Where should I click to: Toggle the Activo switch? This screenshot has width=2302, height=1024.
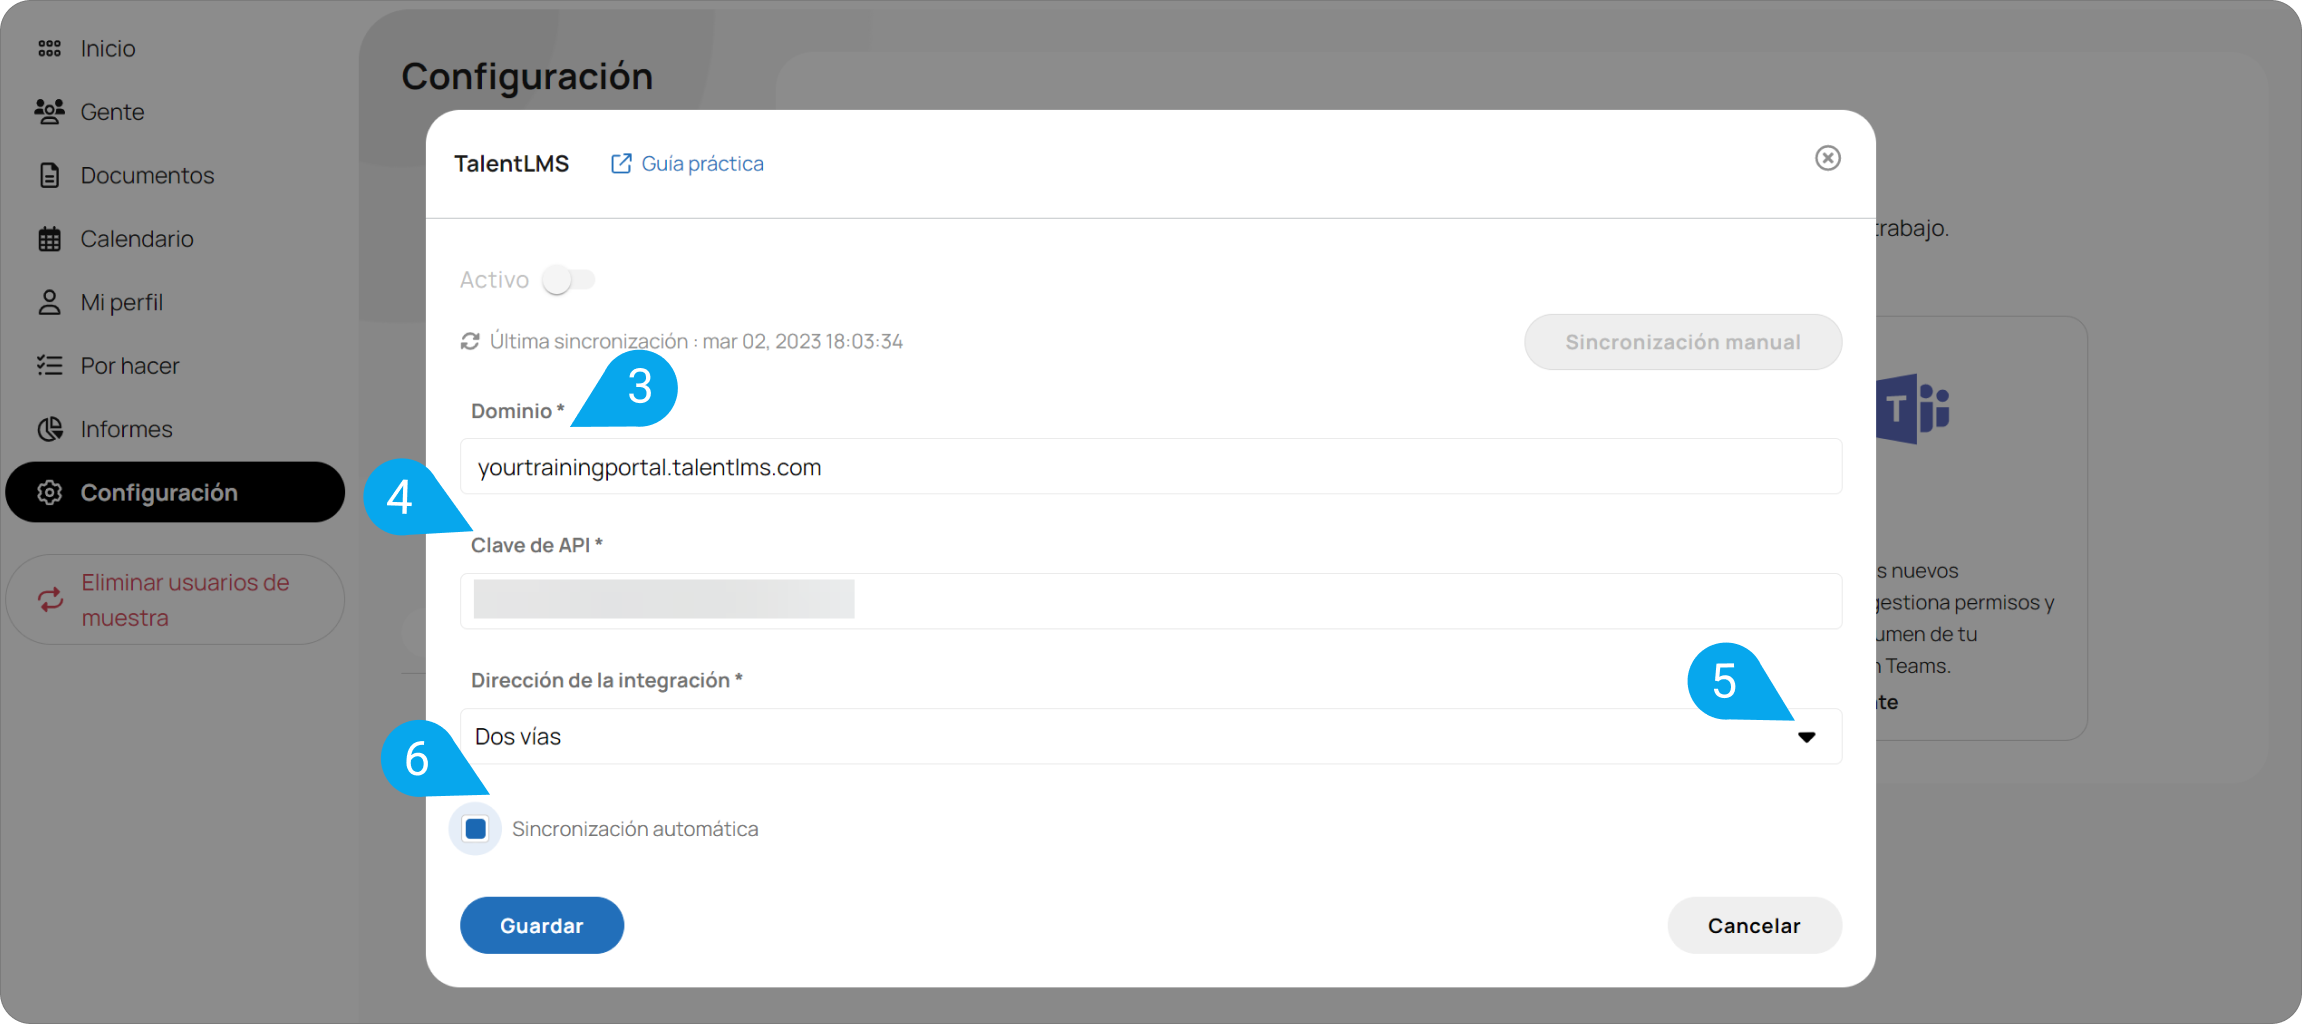(568, 280)
